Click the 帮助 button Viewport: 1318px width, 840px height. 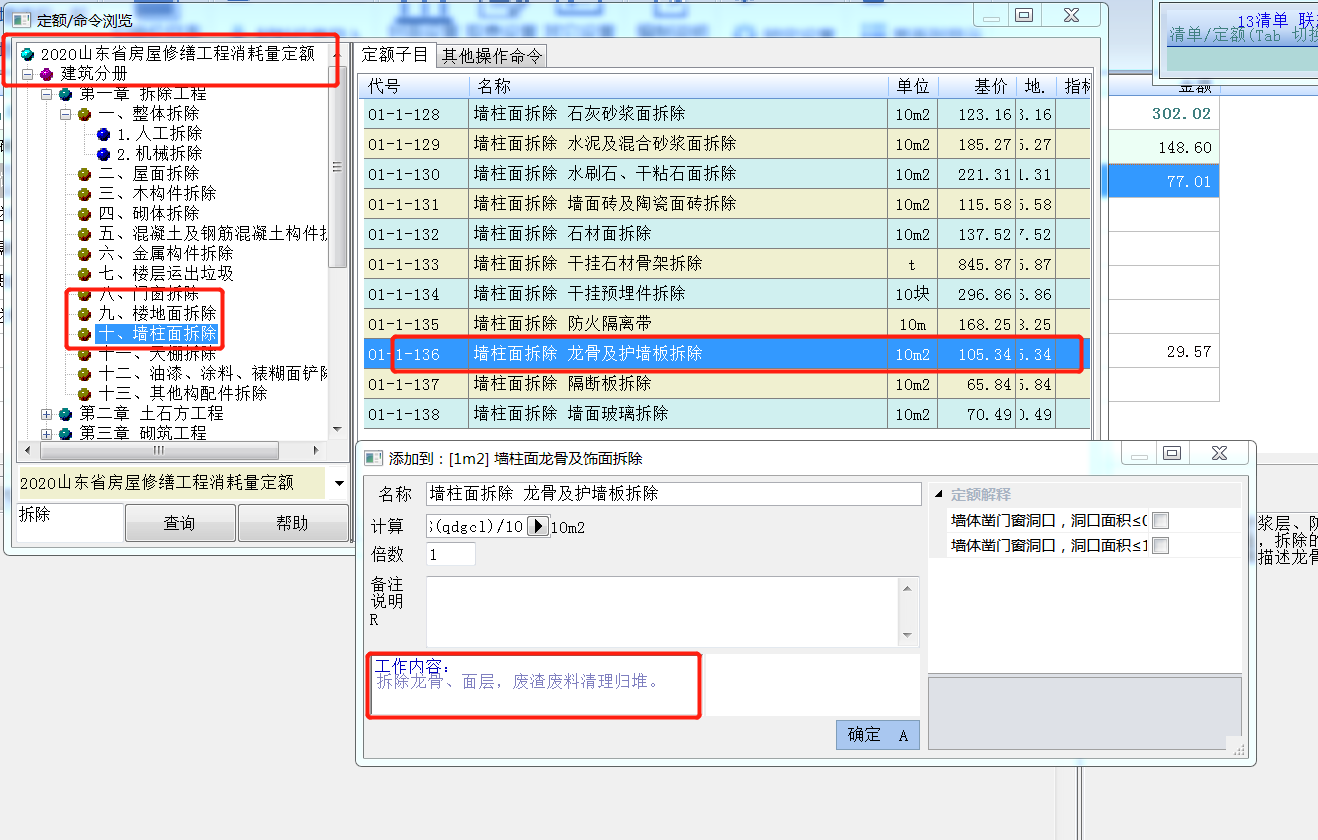tap(293, 523)
